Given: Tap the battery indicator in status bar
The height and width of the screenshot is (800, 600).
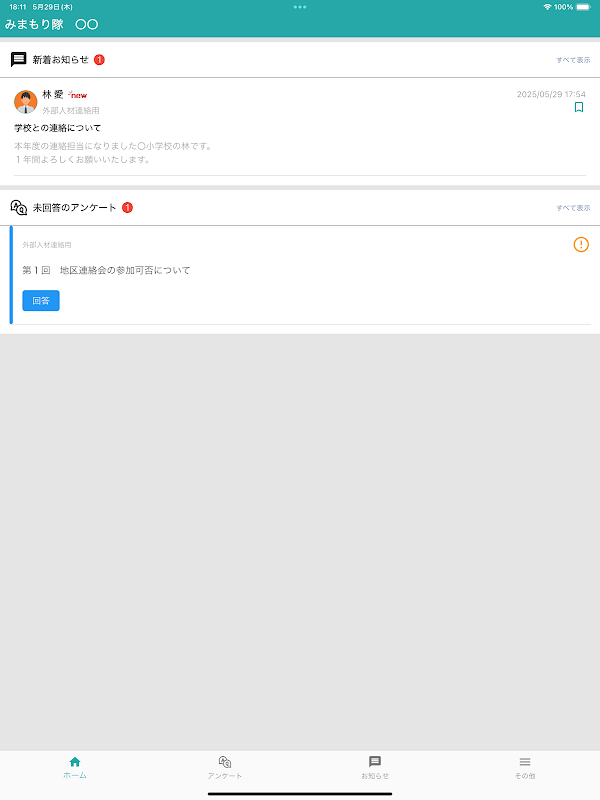Looking at the screenshot, I should (583, 7).
